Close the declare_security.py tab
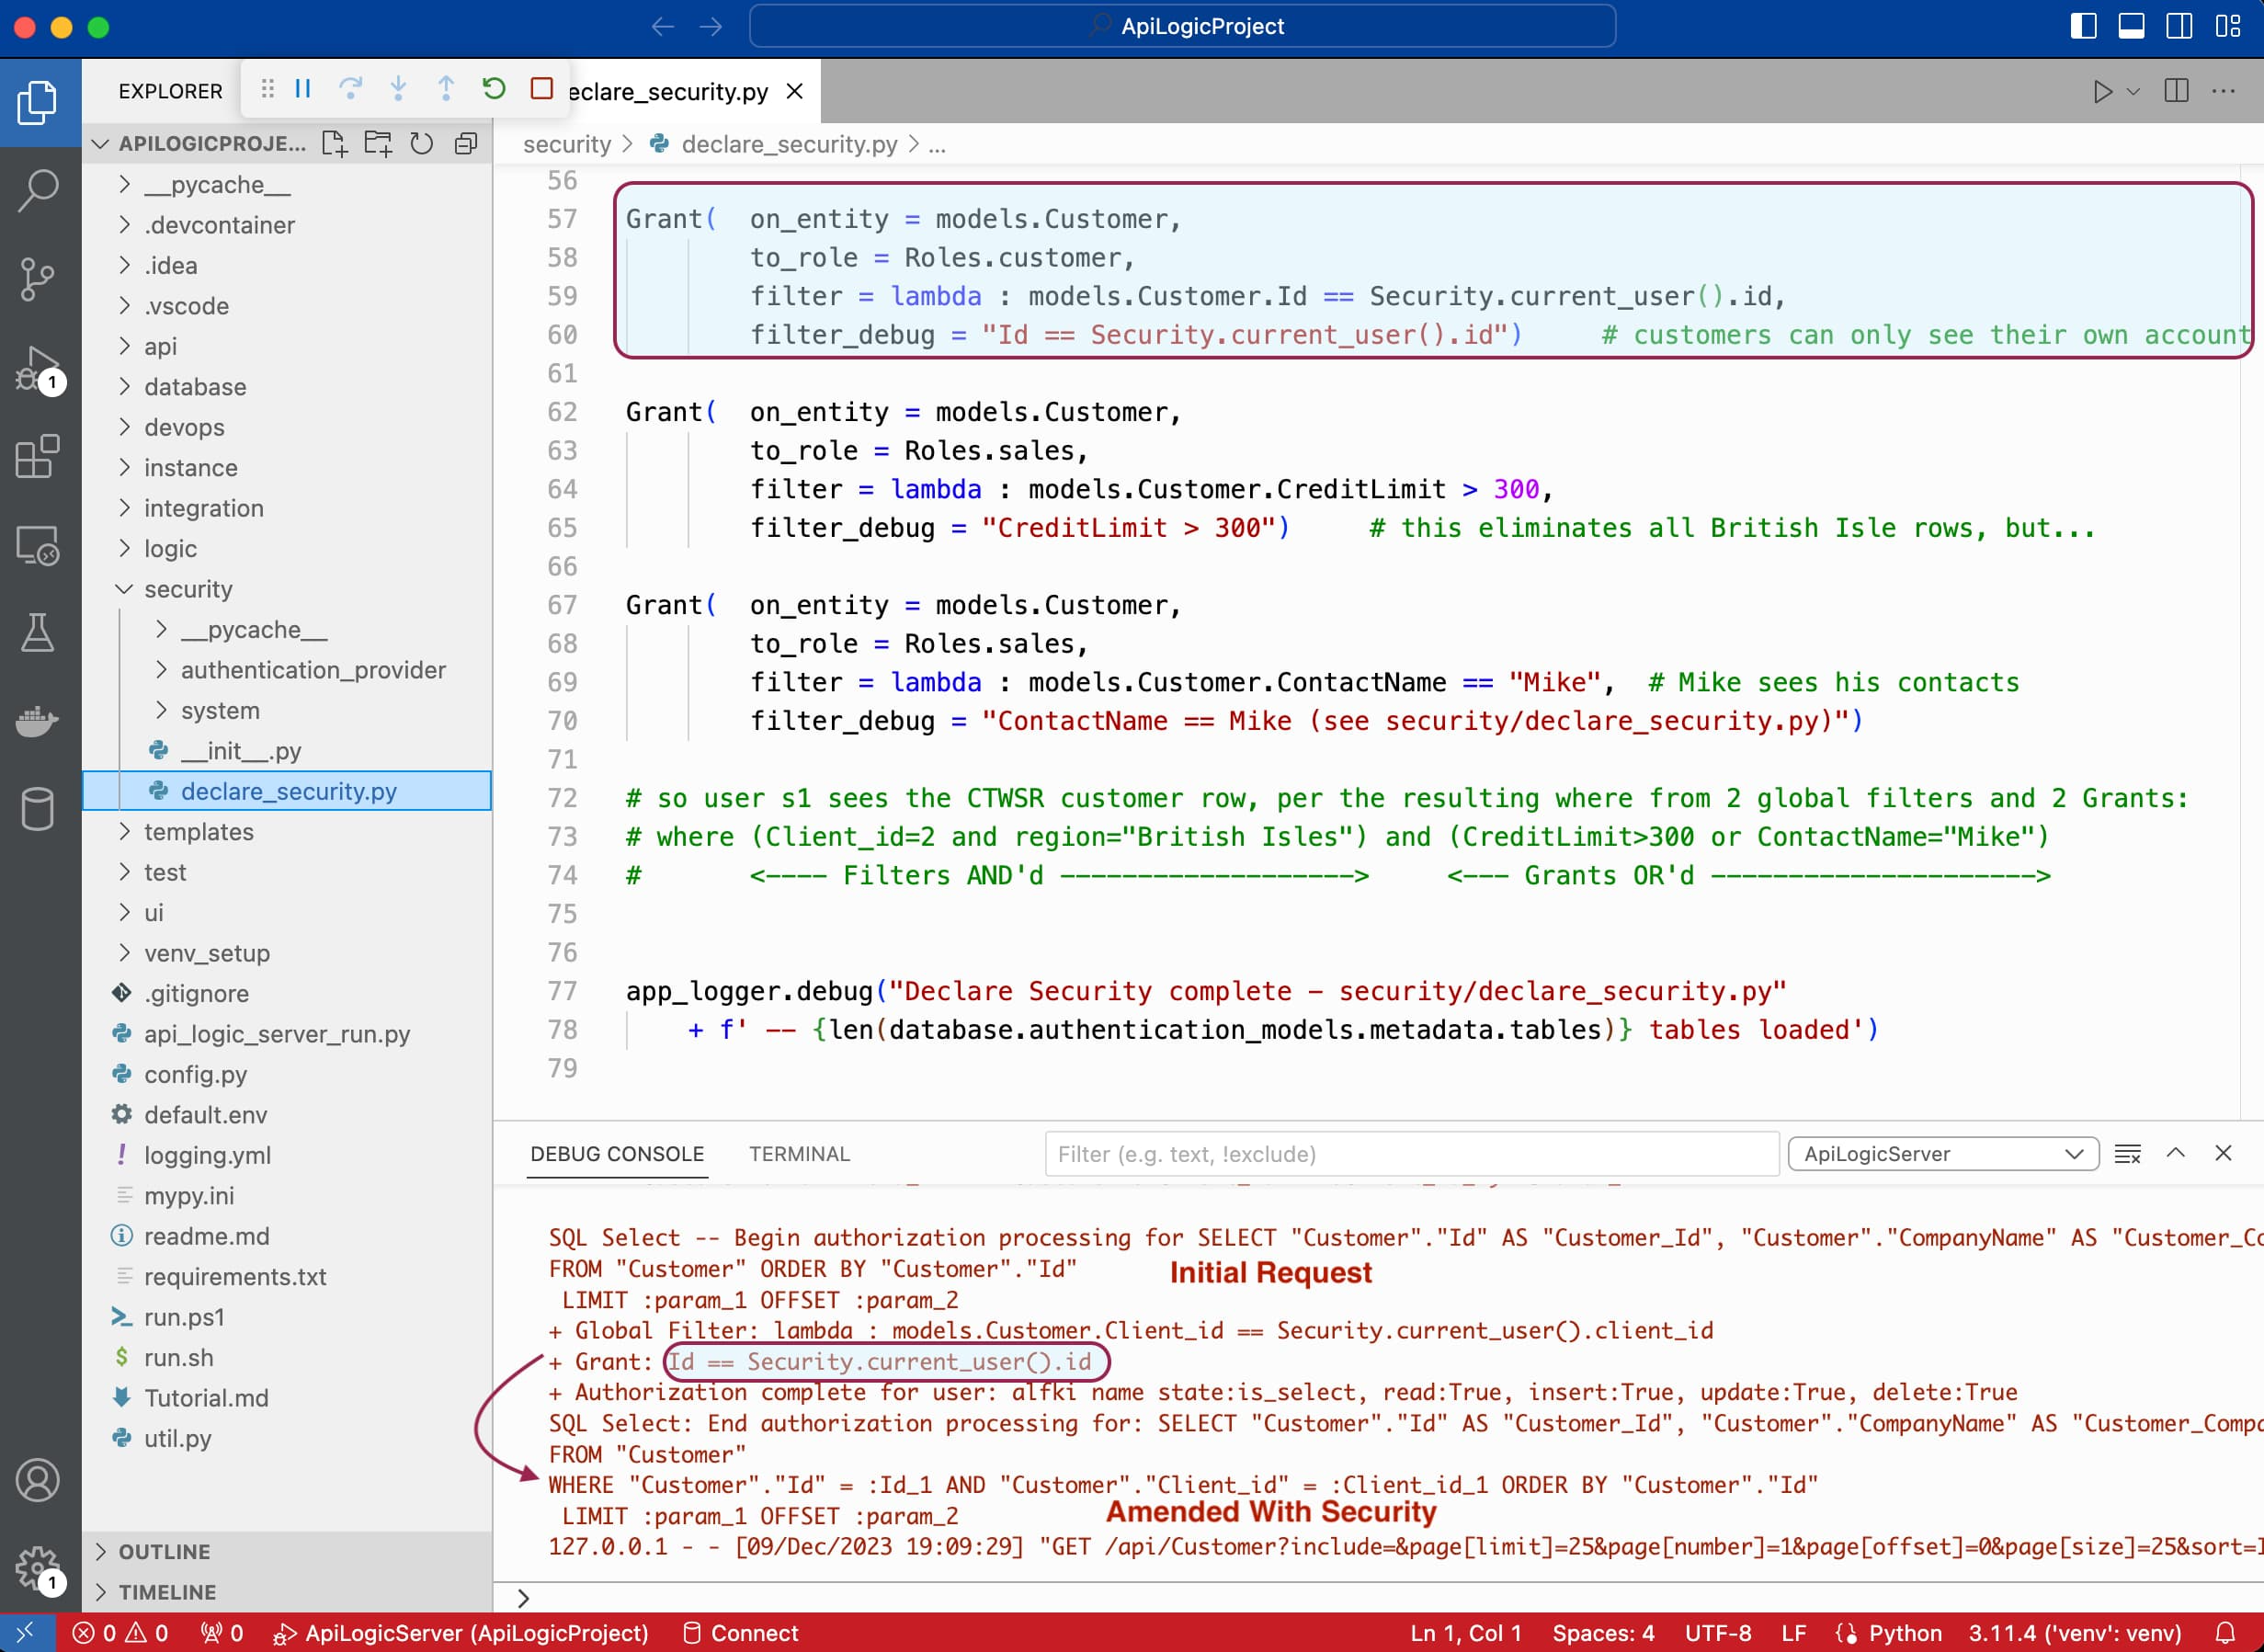 [x=795, y=91]
